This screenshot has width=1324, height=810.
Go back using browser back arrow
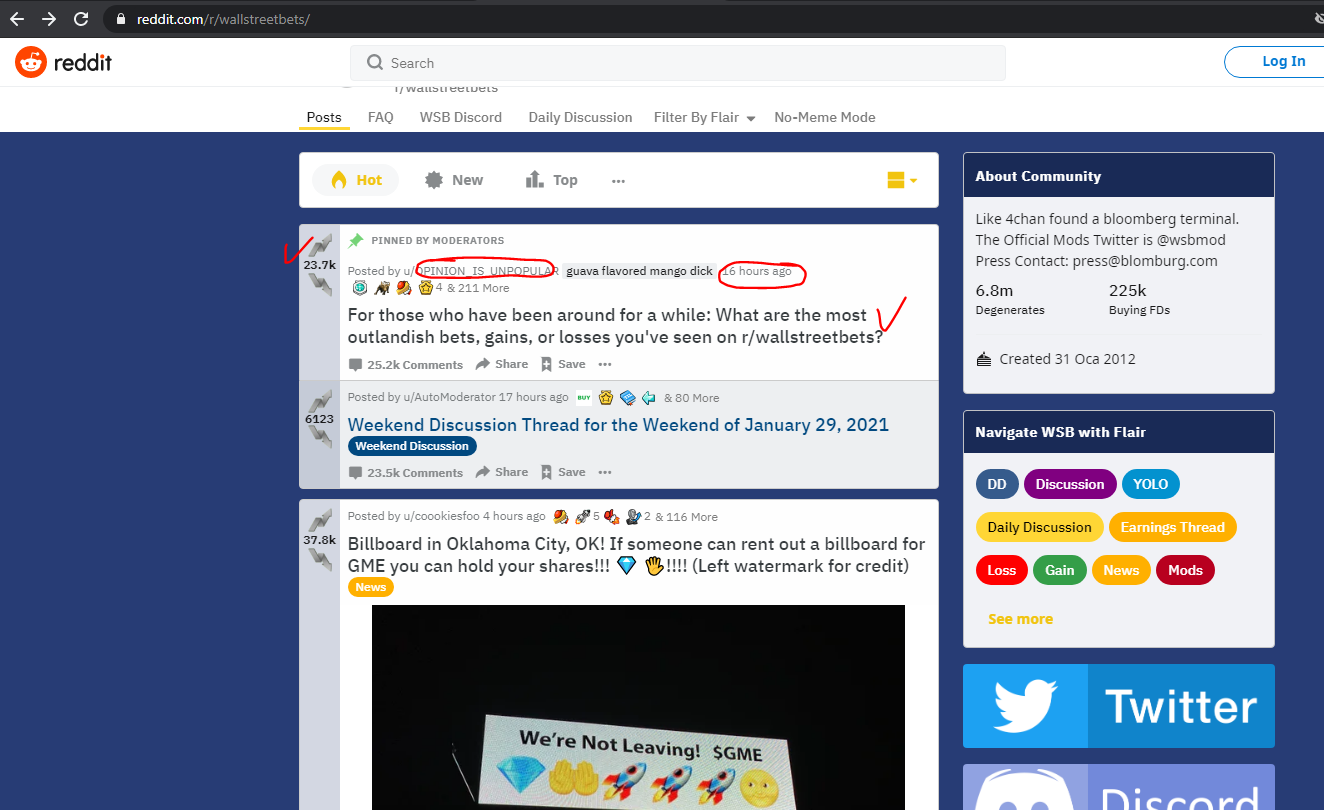tap(16, 19)
